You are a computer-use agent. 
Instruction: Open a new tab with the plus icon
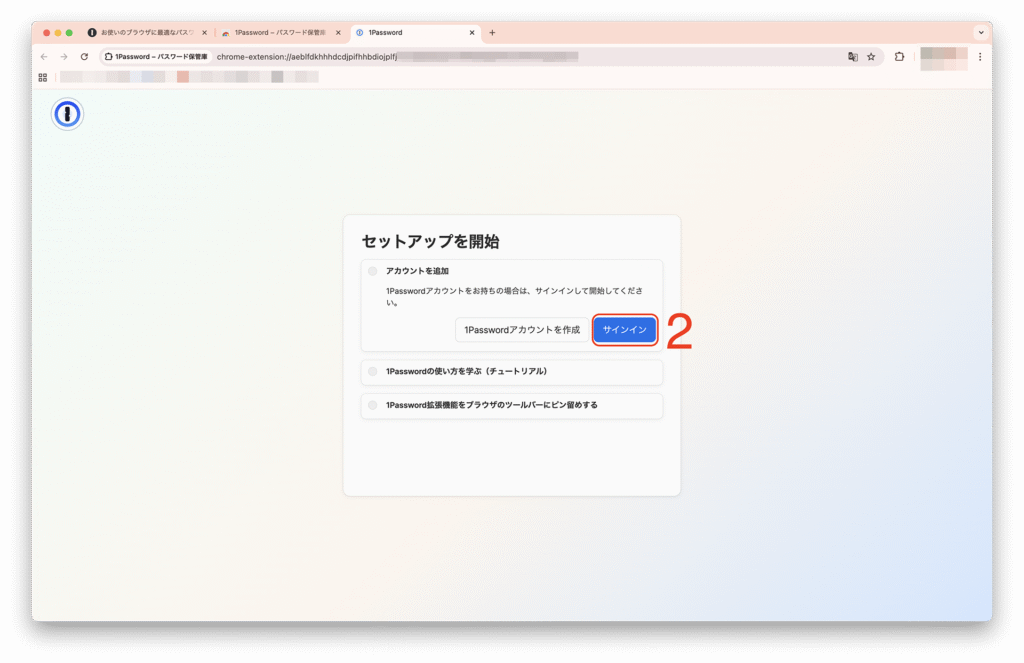tap(492, 33)
